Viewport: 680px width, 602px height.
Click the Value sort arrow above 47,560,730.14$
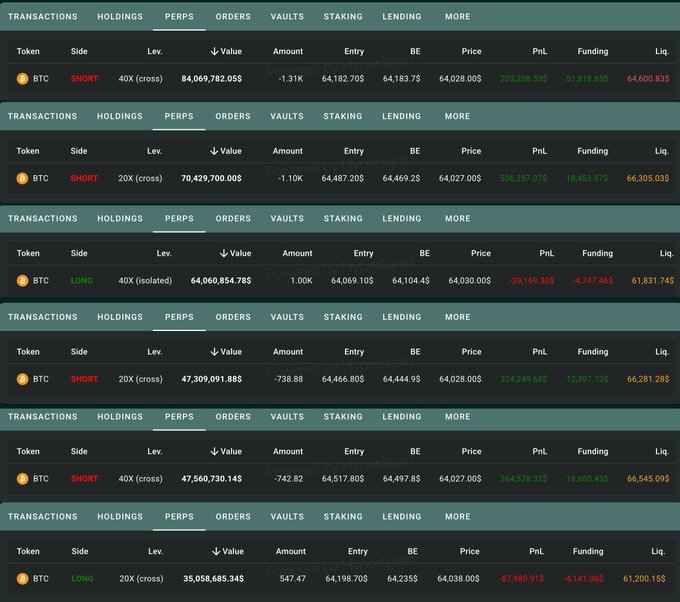point(214,452)
